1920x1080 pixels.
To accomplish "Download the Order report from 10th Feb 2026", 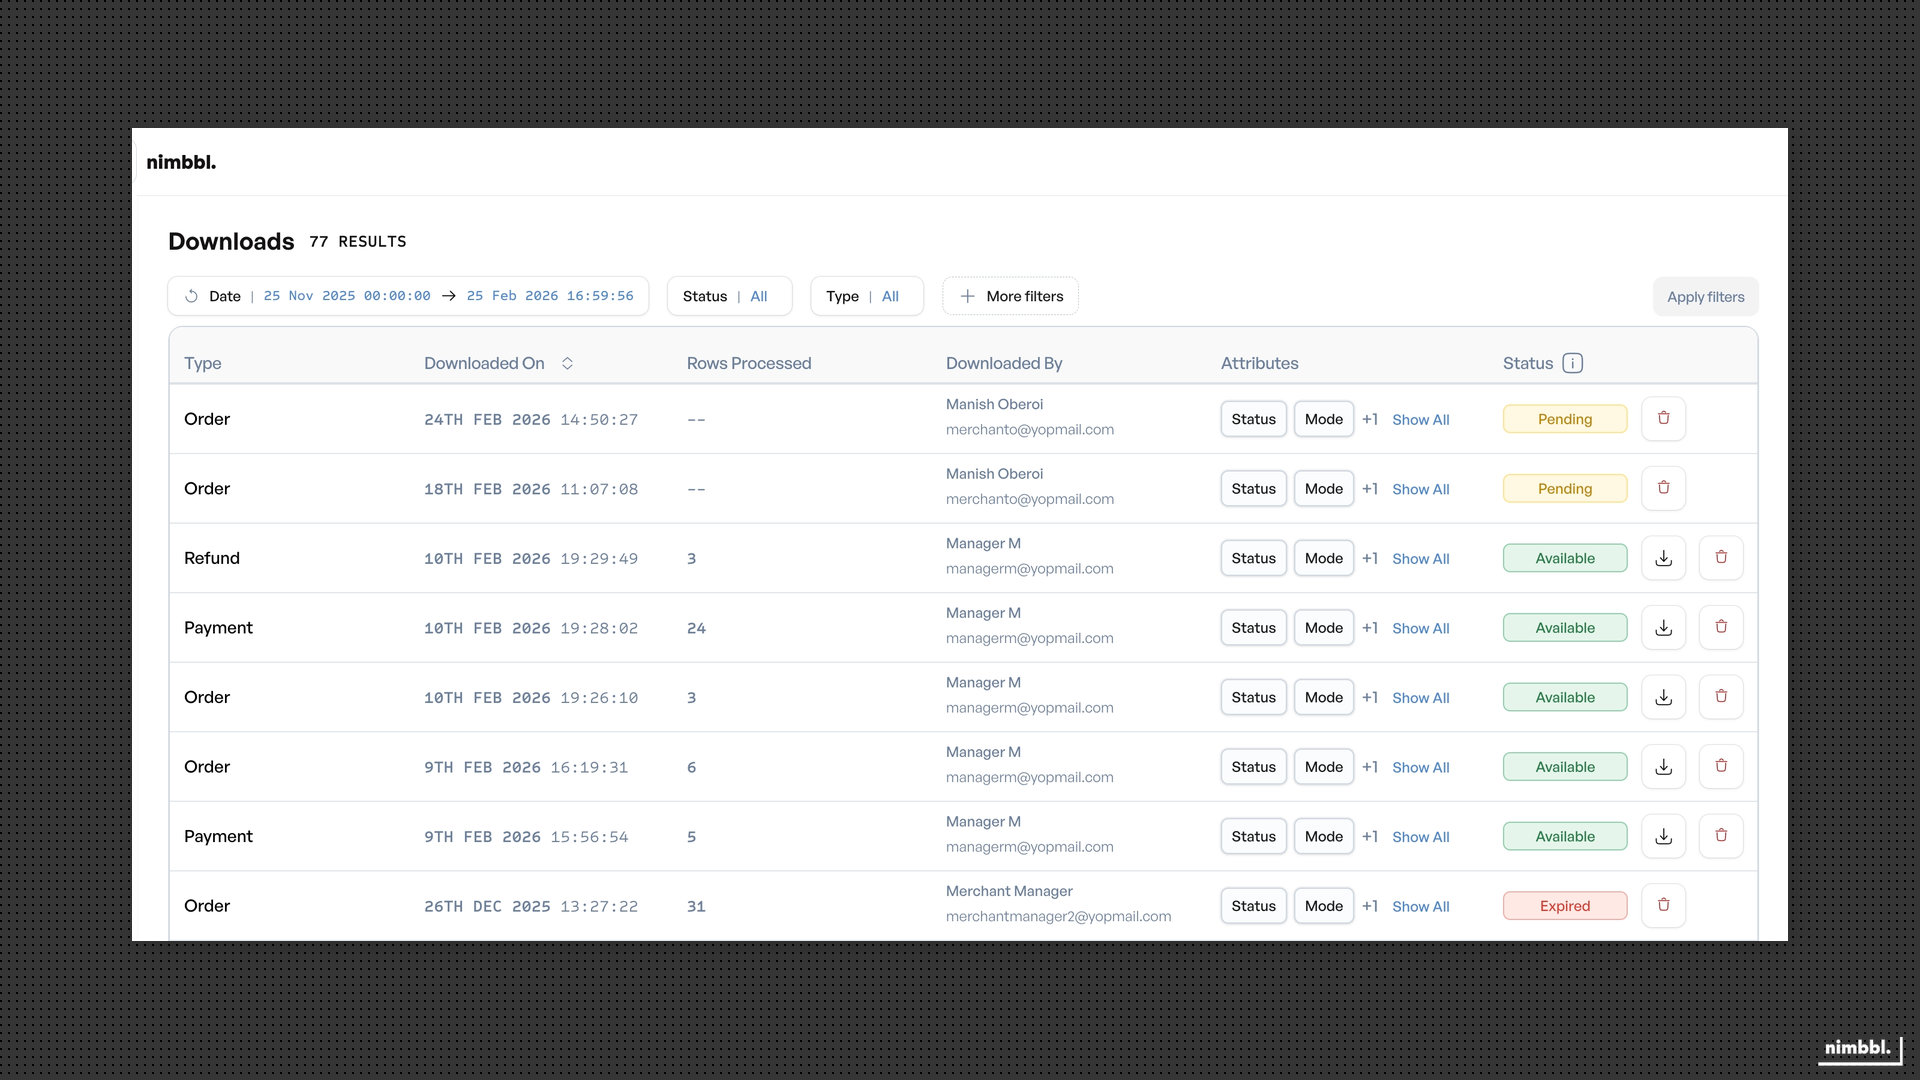I will click(1663, 696).
